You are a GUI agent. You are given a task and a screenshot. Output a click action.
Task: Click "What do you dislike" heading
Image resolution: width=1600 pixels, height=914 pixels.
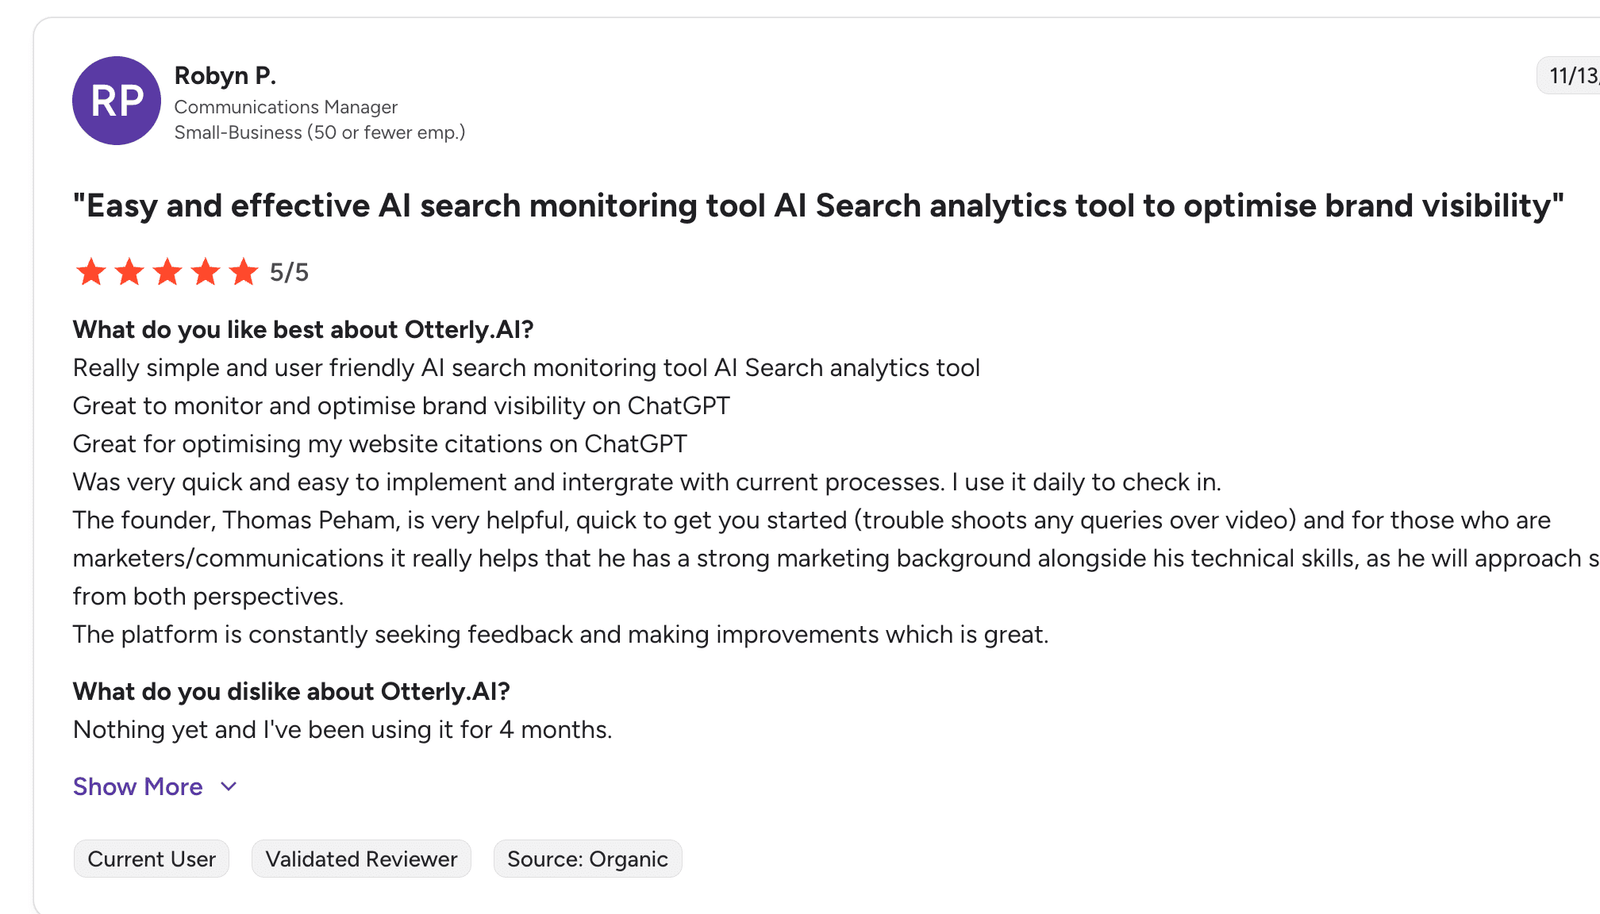pyautogui.click(x=291, y=692)
